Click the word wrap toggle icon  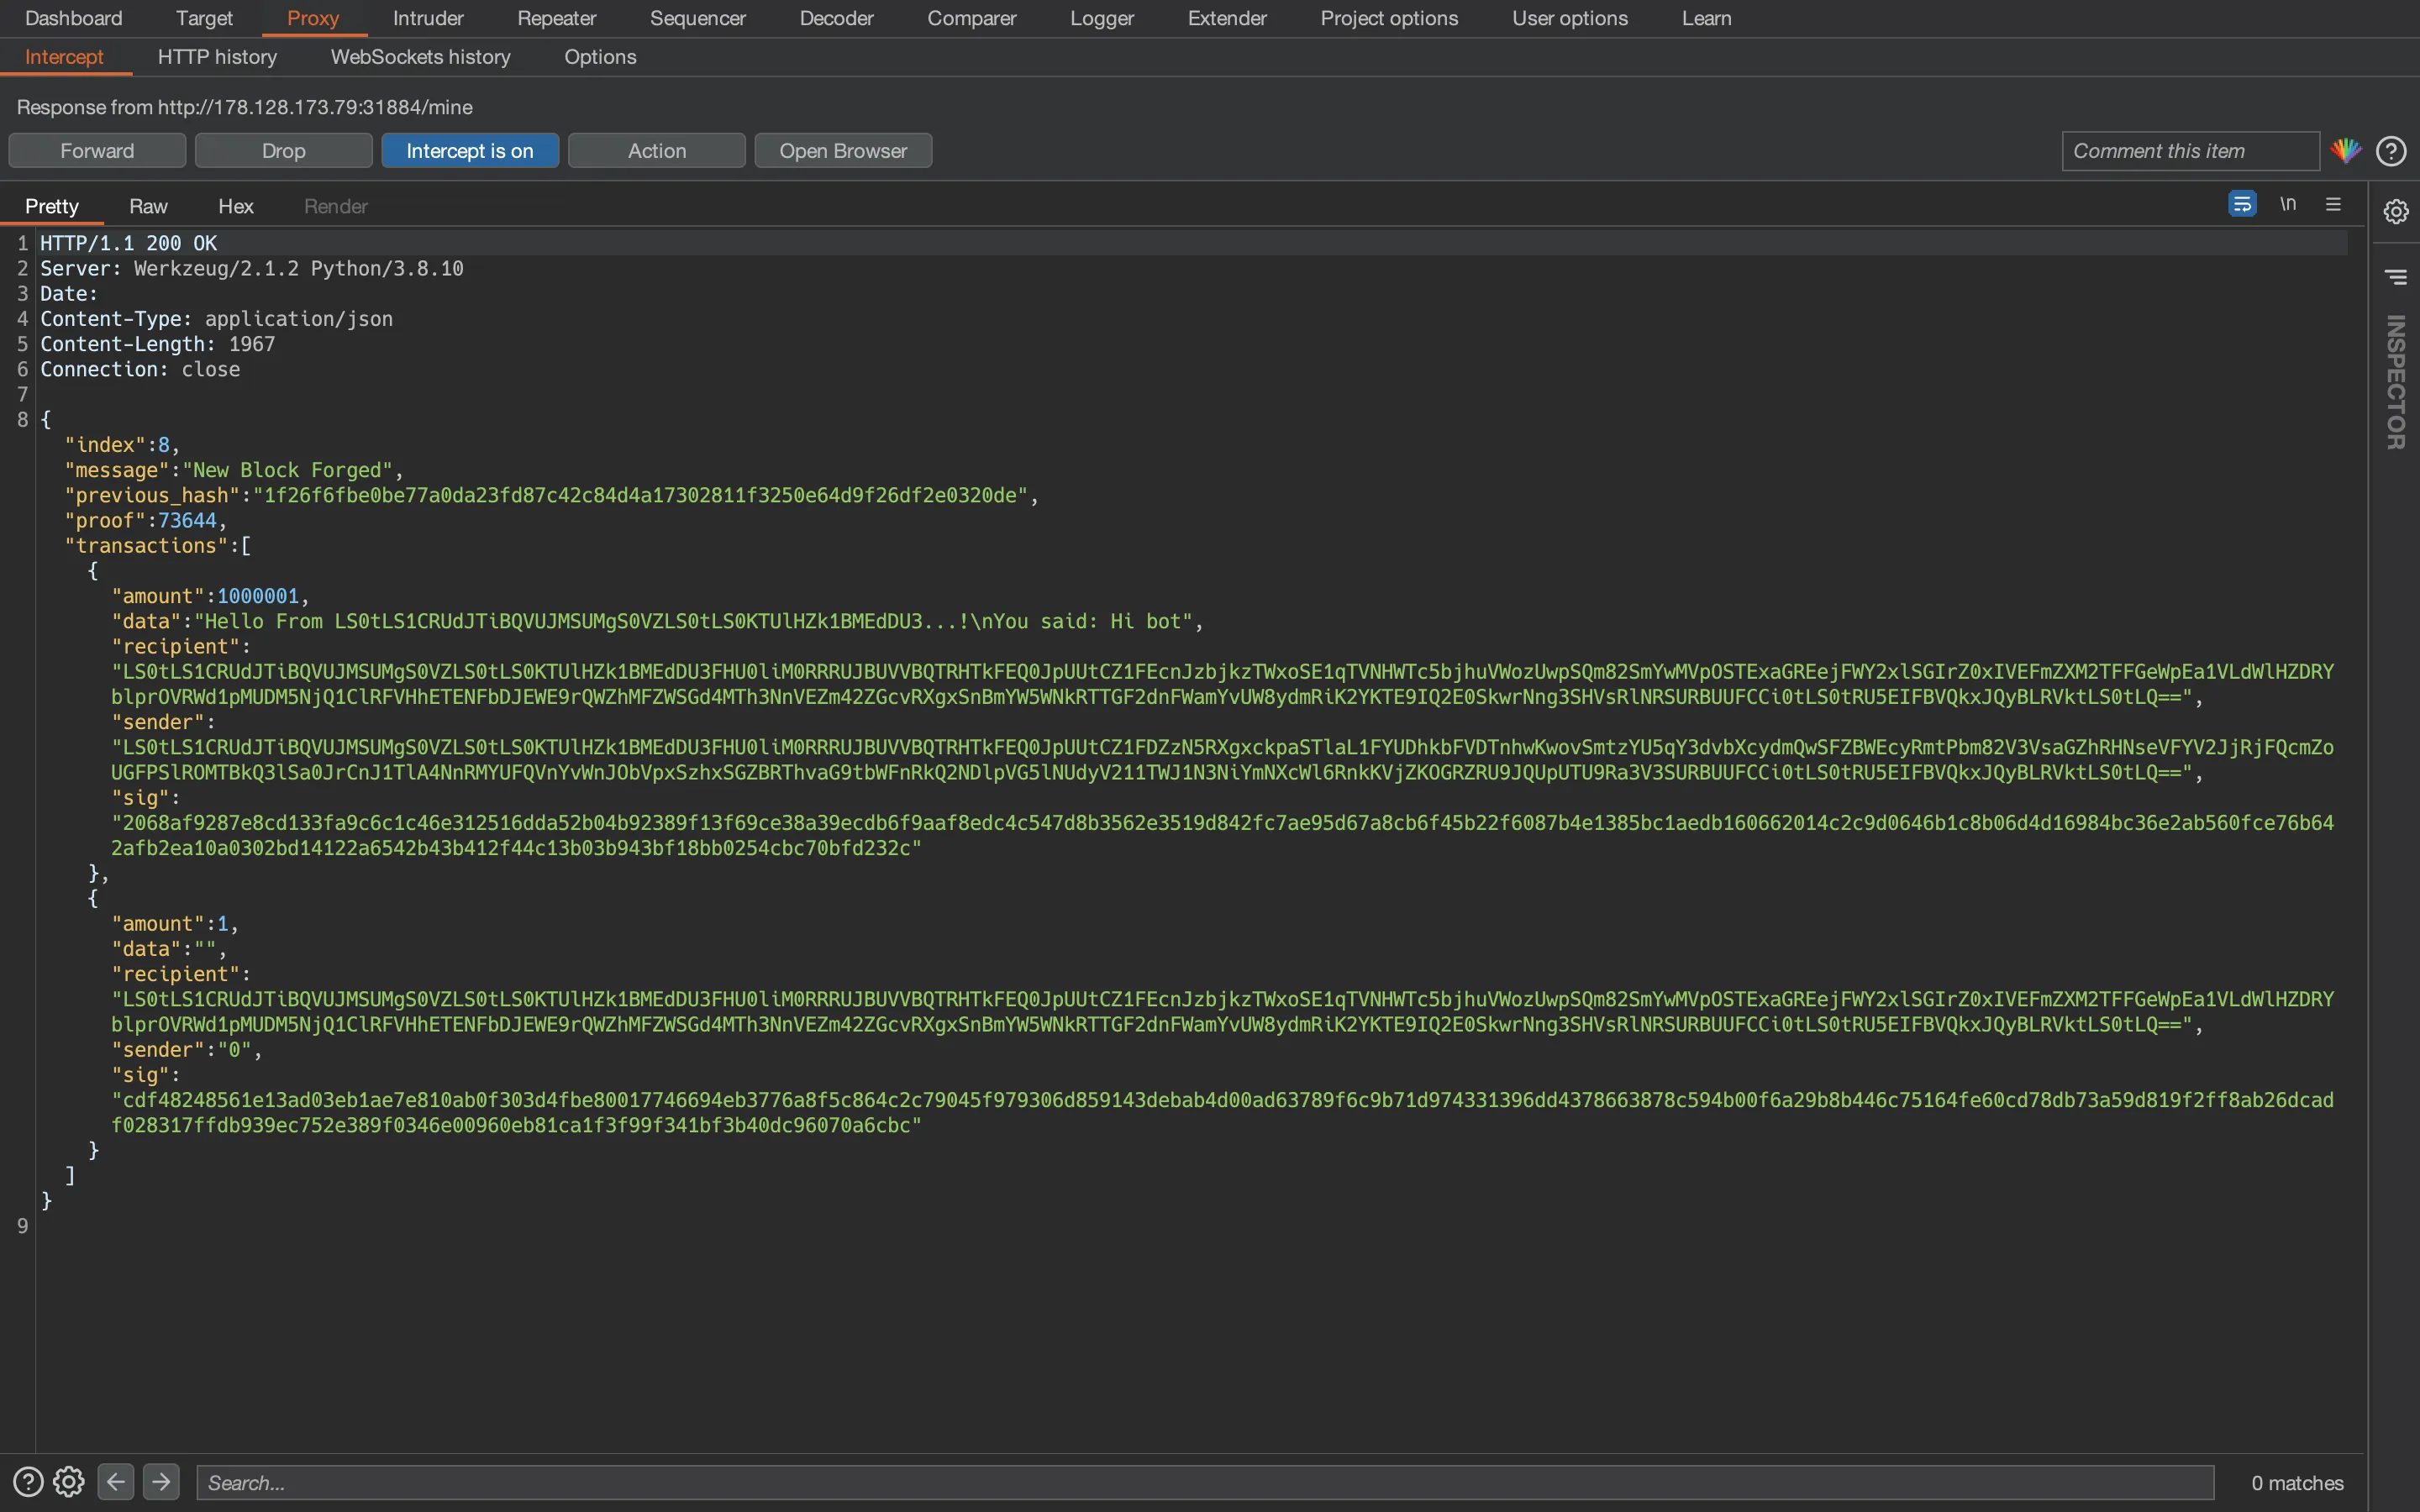pyautogui.click(x=2244, y=206)
